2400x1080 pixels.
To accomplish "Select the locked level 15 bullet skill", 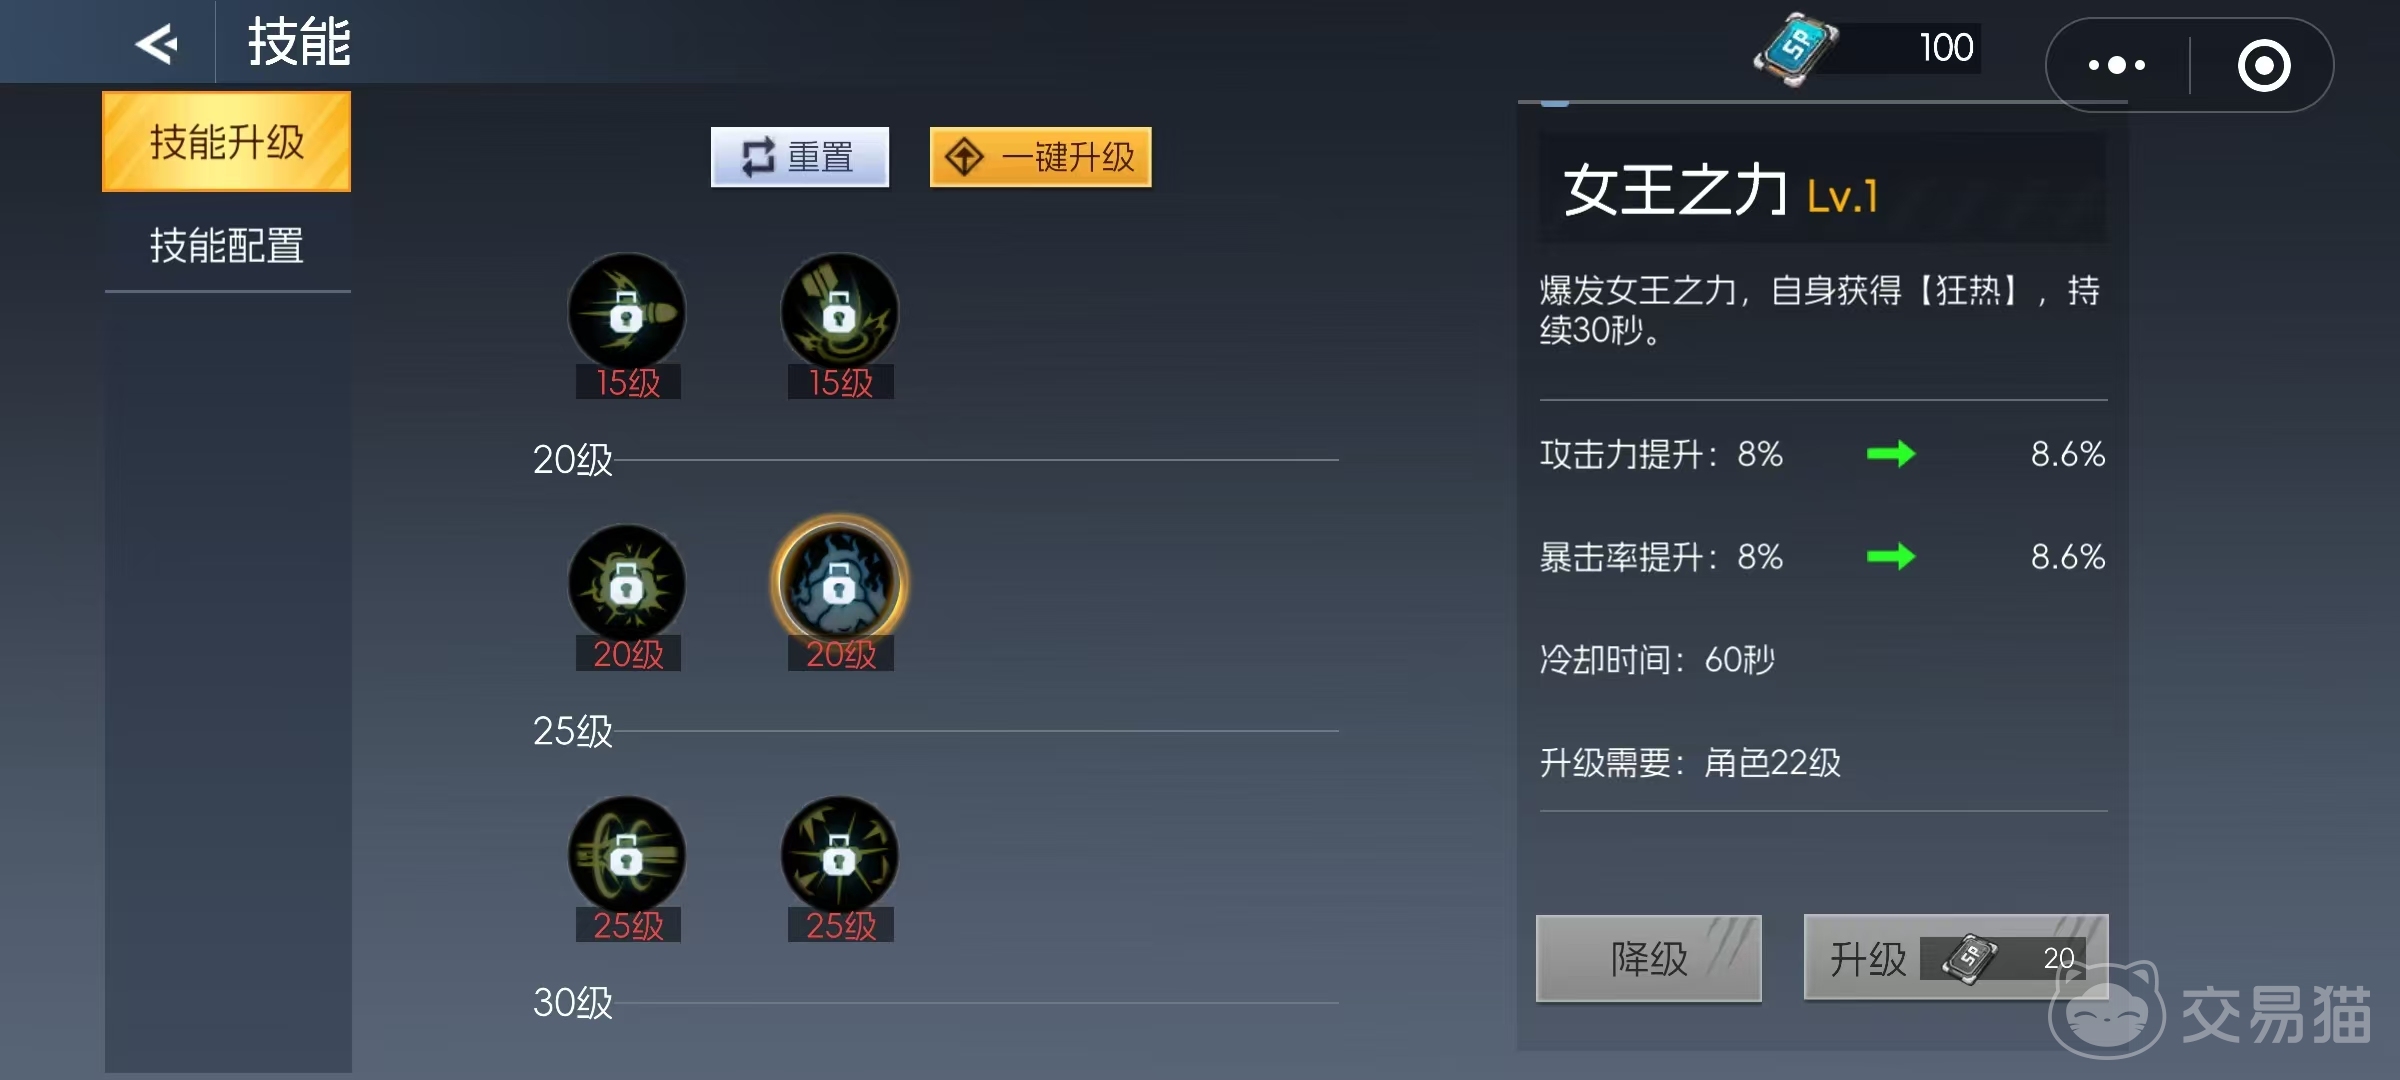I will [x=627, y=312].
